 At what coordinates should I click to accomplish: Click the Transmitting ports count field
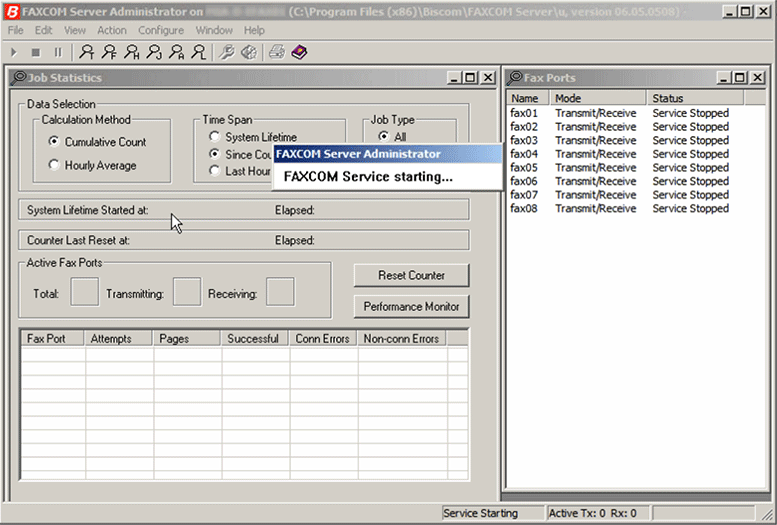(187, 292)
